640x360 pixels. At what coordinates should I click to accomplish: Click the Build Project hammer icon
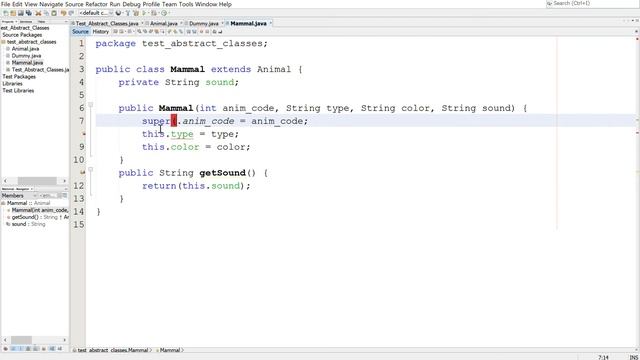tap(127, 13)
